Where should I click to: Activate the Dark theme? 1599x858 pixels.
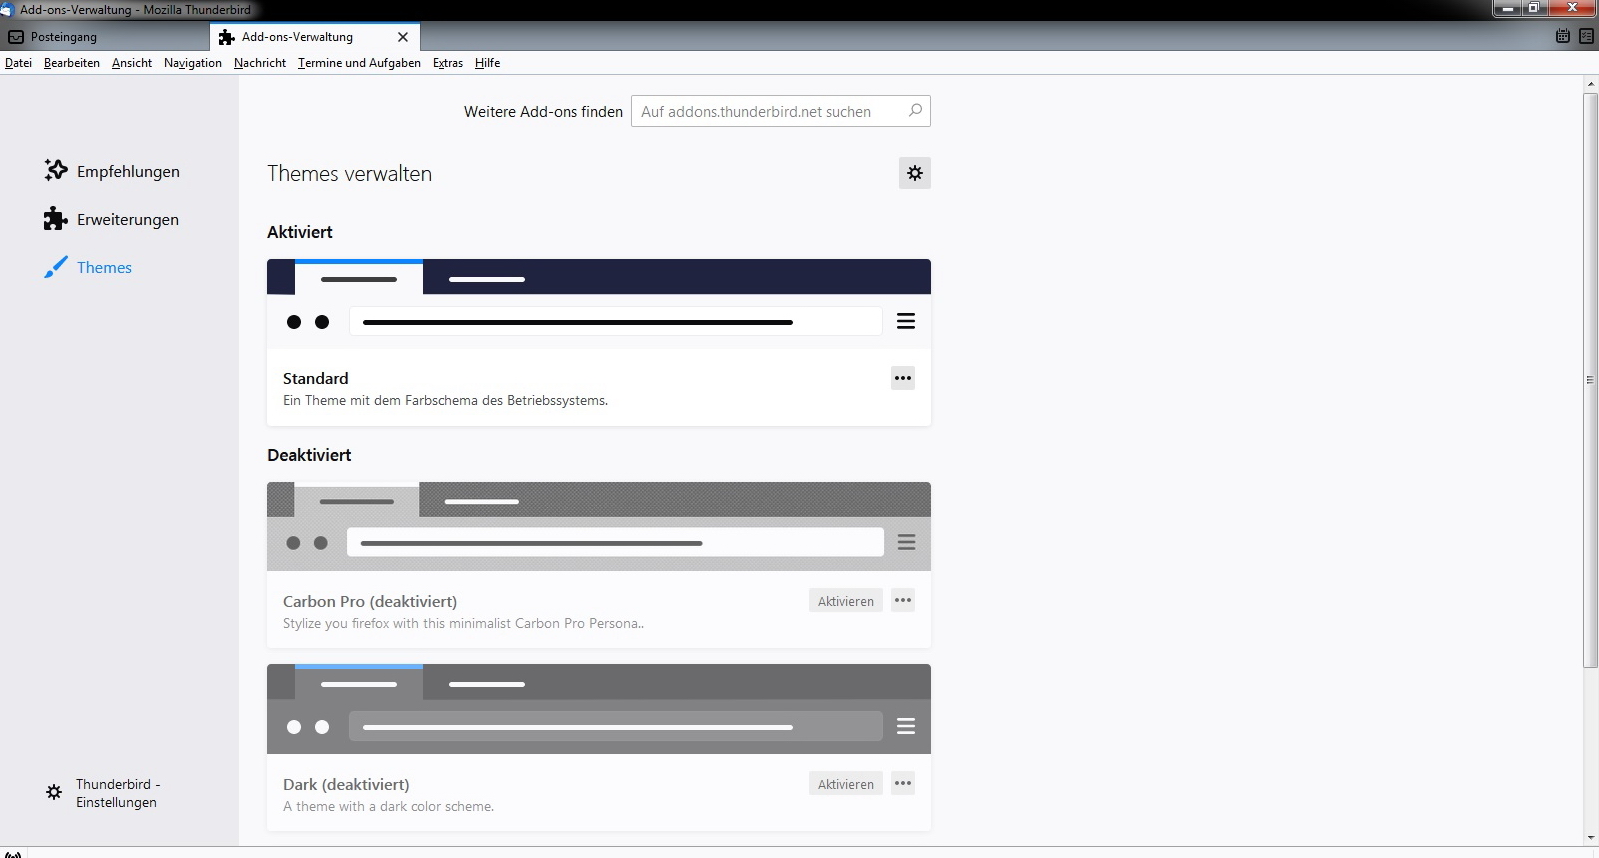coord(846,784)
